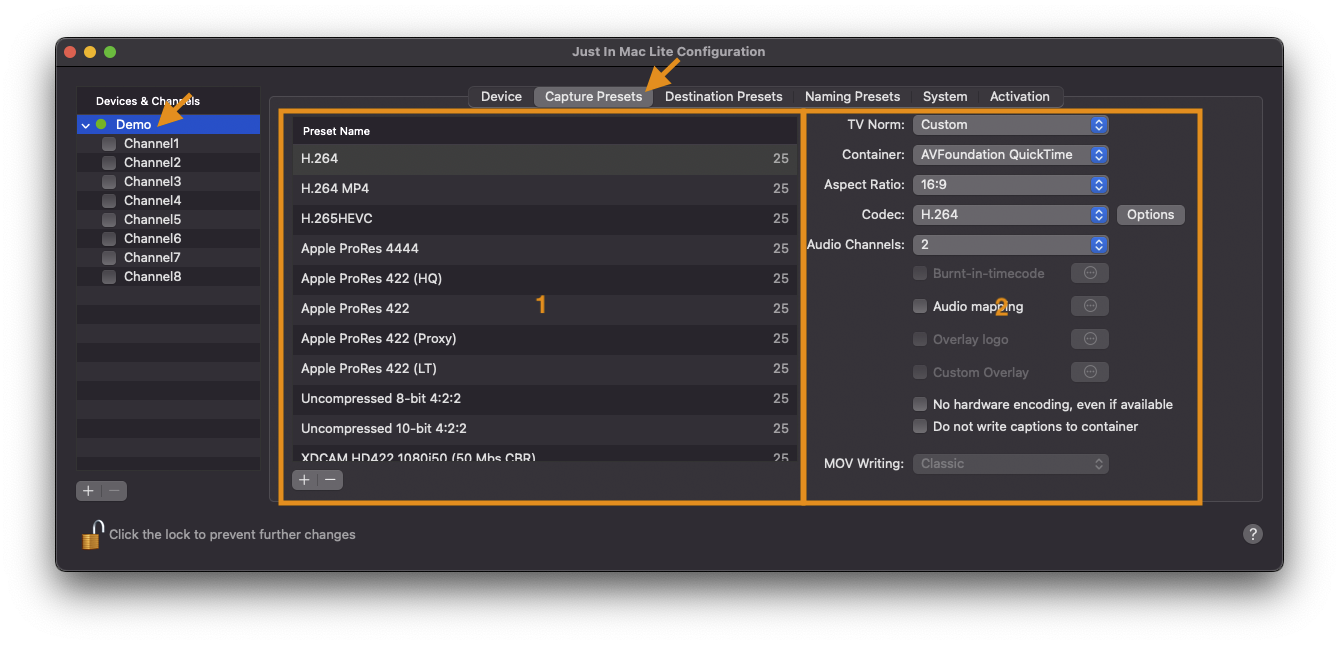
Task: Open the MOV Writing dropdown
Action: [x=1010, y=464]
